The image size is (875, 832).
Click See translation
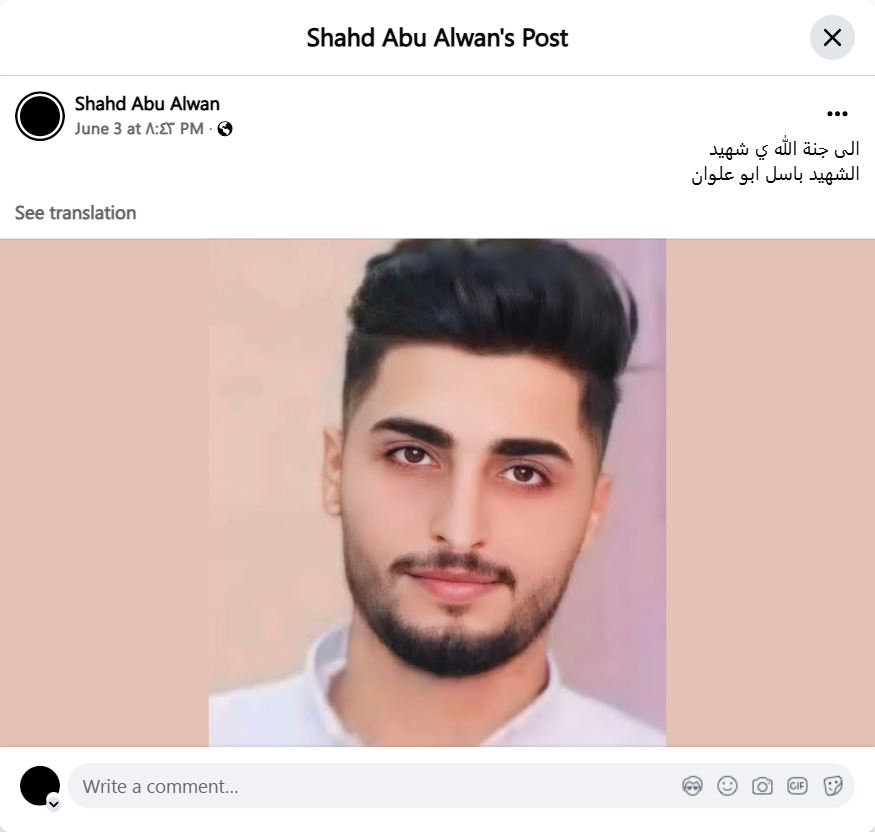click(x=75, y=213)
